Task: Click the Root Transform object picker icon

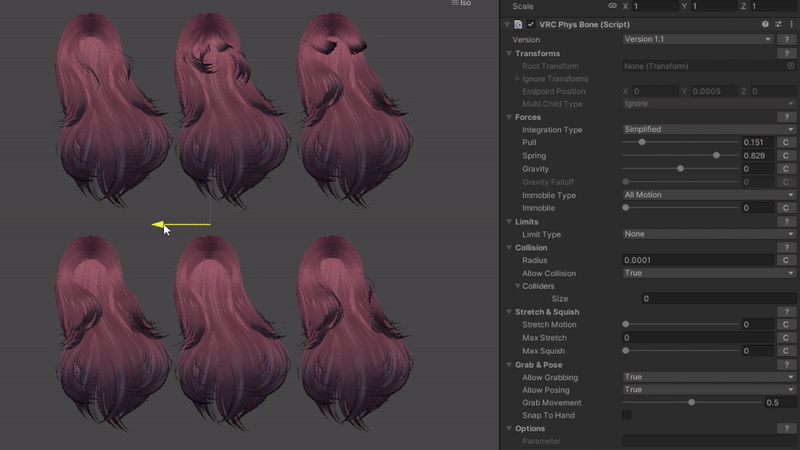Action: (790, 66)
